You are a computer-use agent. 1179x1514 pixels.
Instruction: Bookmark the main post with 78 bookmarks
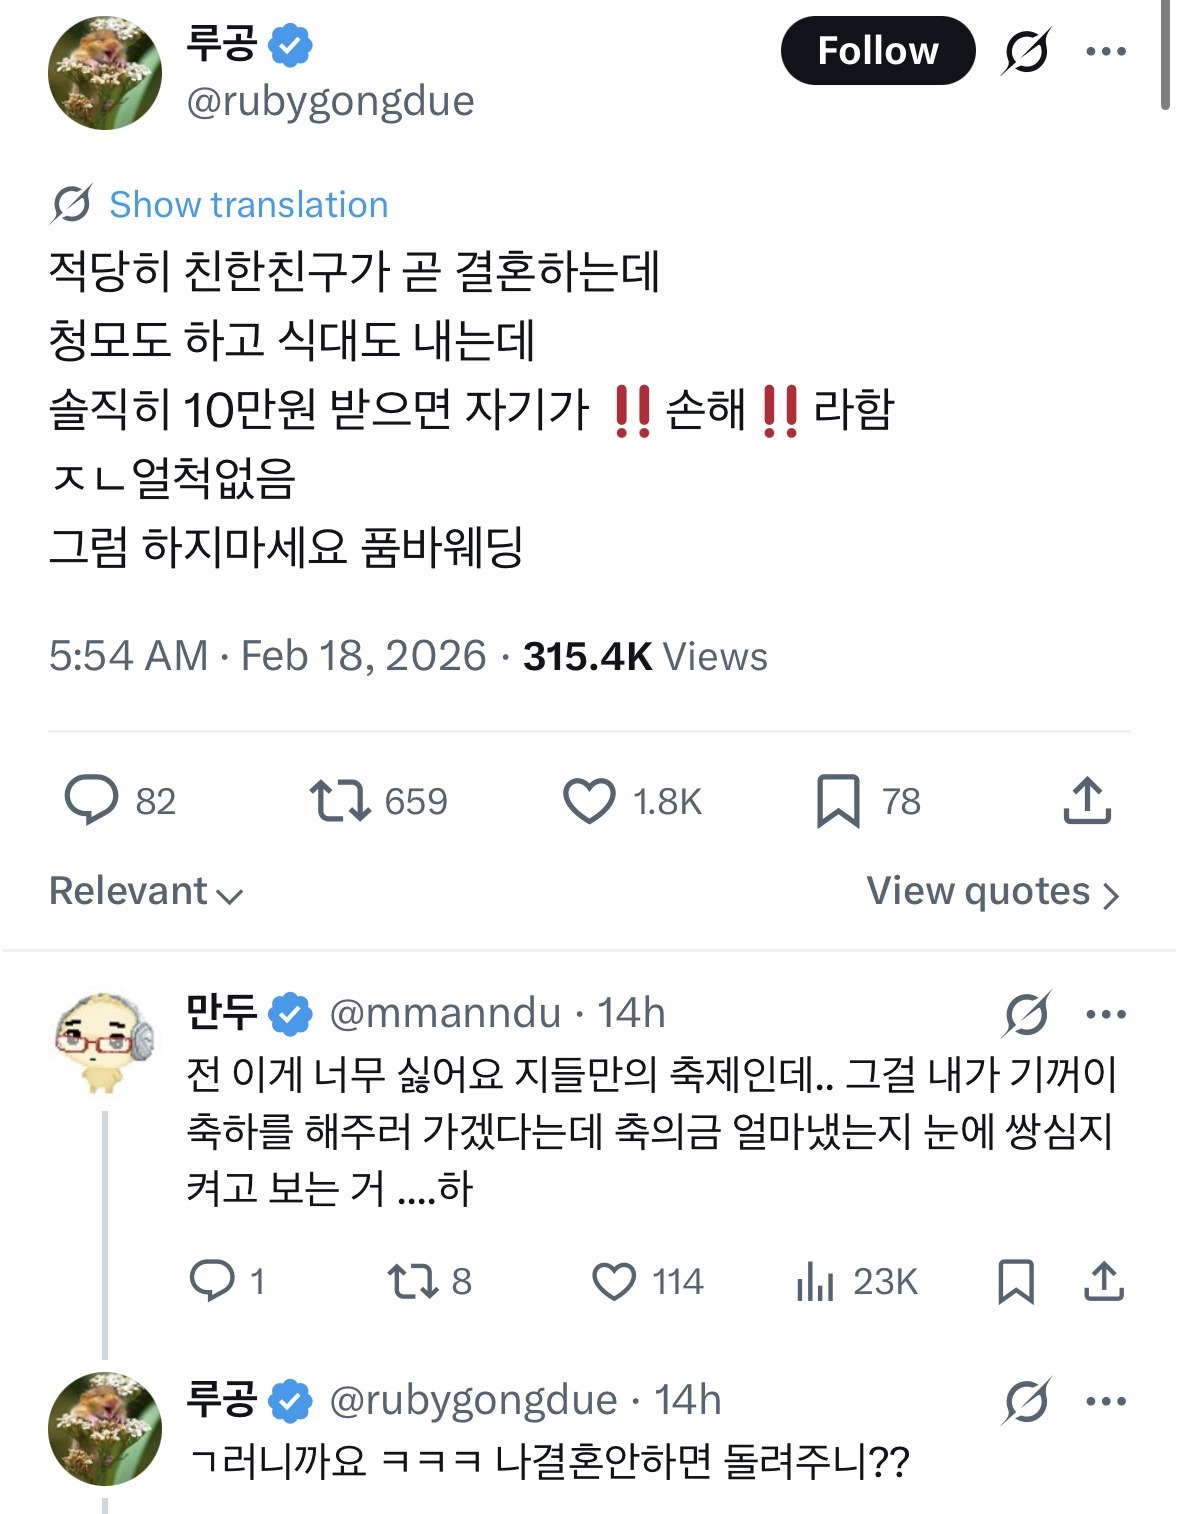pyautogui.click(x=838, y=801)
